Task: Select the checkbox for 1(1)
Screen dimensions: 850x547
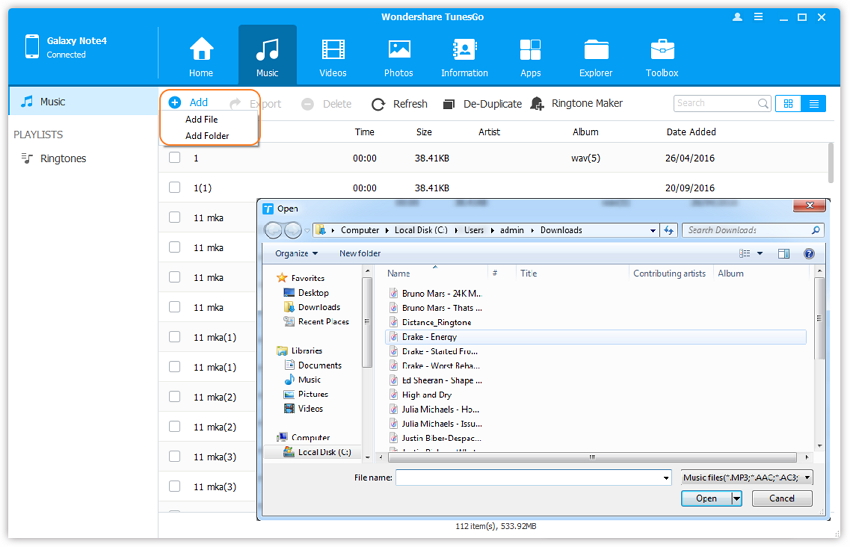Action: (x=175, y=188)
